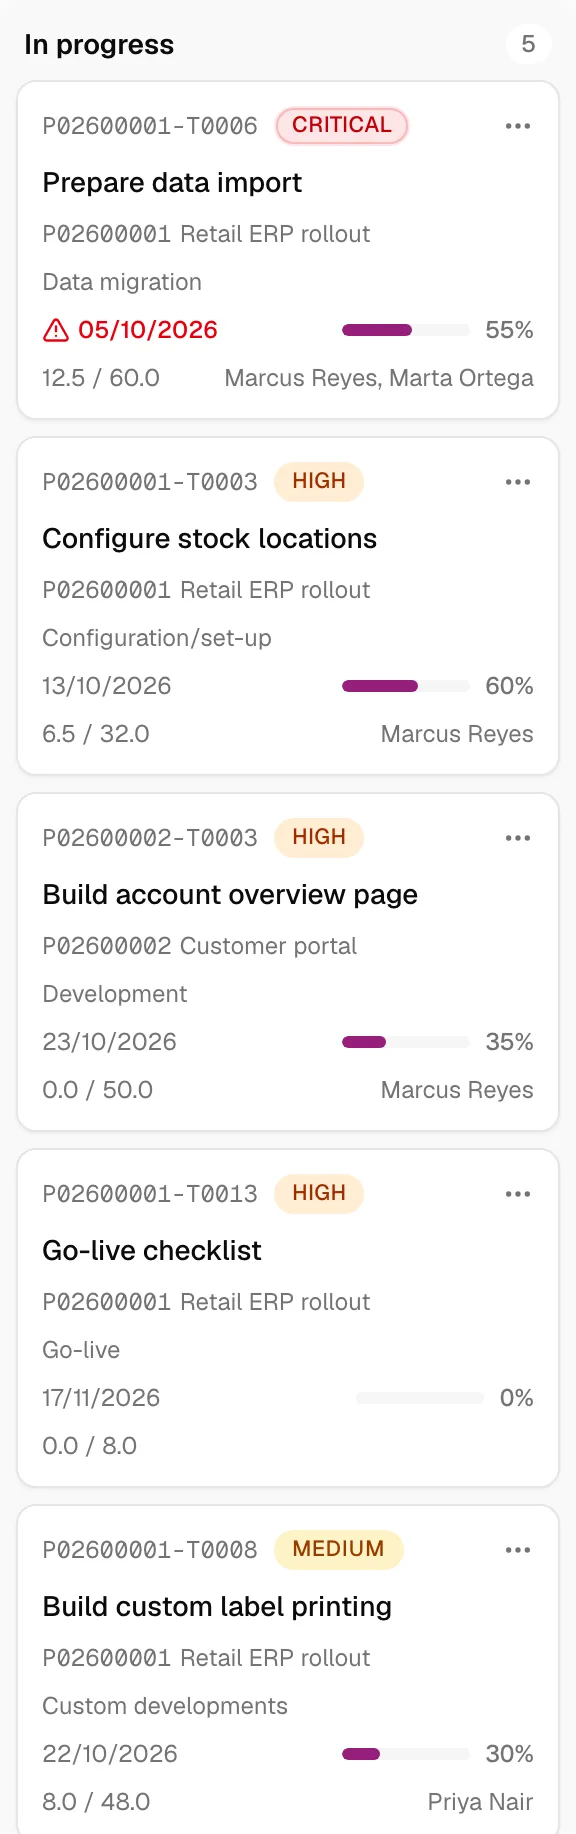The height and width of the screenshot is (1834, 576).
Task: Click task ID P02600001-T0003
Action: [x=150, y=482]
